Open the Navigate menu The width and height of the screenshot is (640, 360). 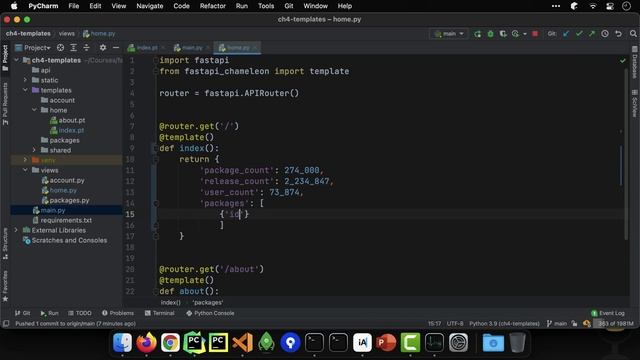[x=149, y=6]
